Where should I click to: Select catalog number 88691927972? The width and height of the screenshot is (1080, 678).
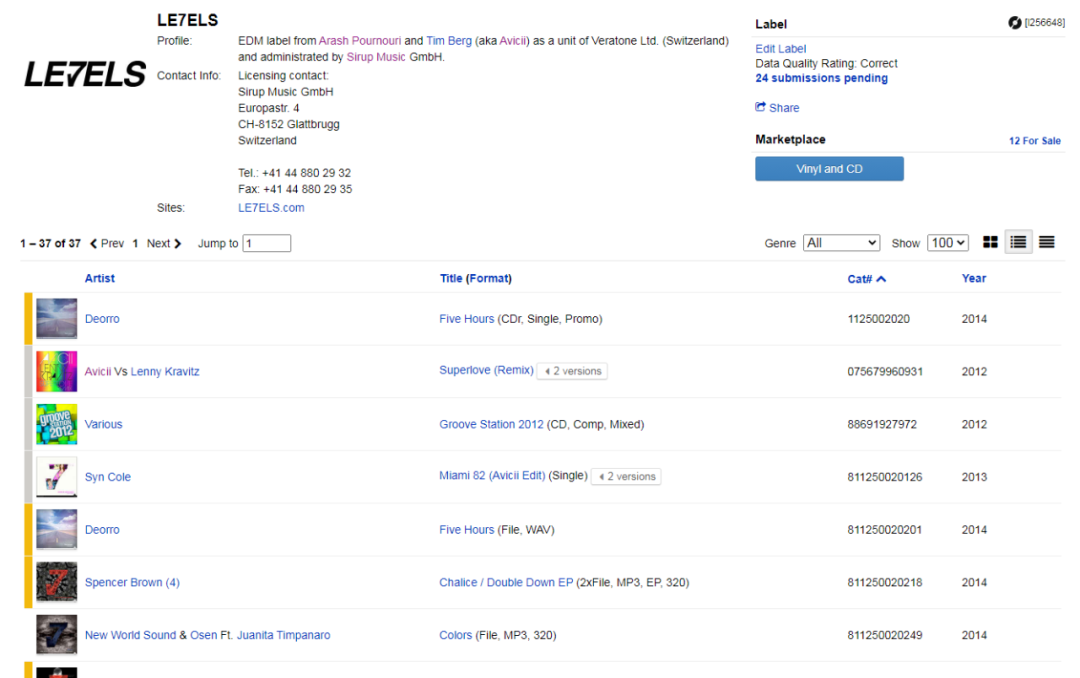(882, 424)
